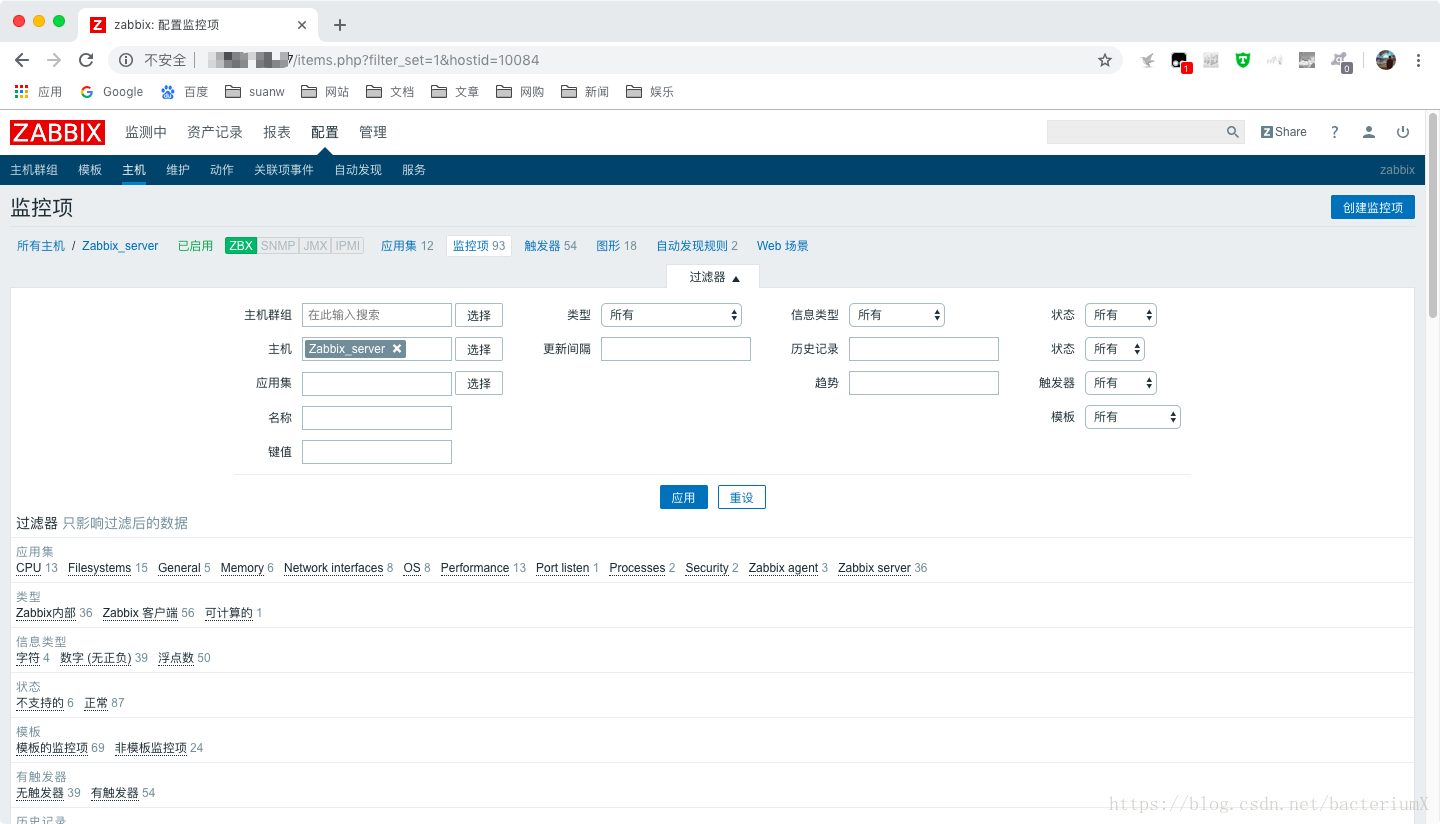Filter by Zabbix server application
1440x824 pixels.
point(874,568)
